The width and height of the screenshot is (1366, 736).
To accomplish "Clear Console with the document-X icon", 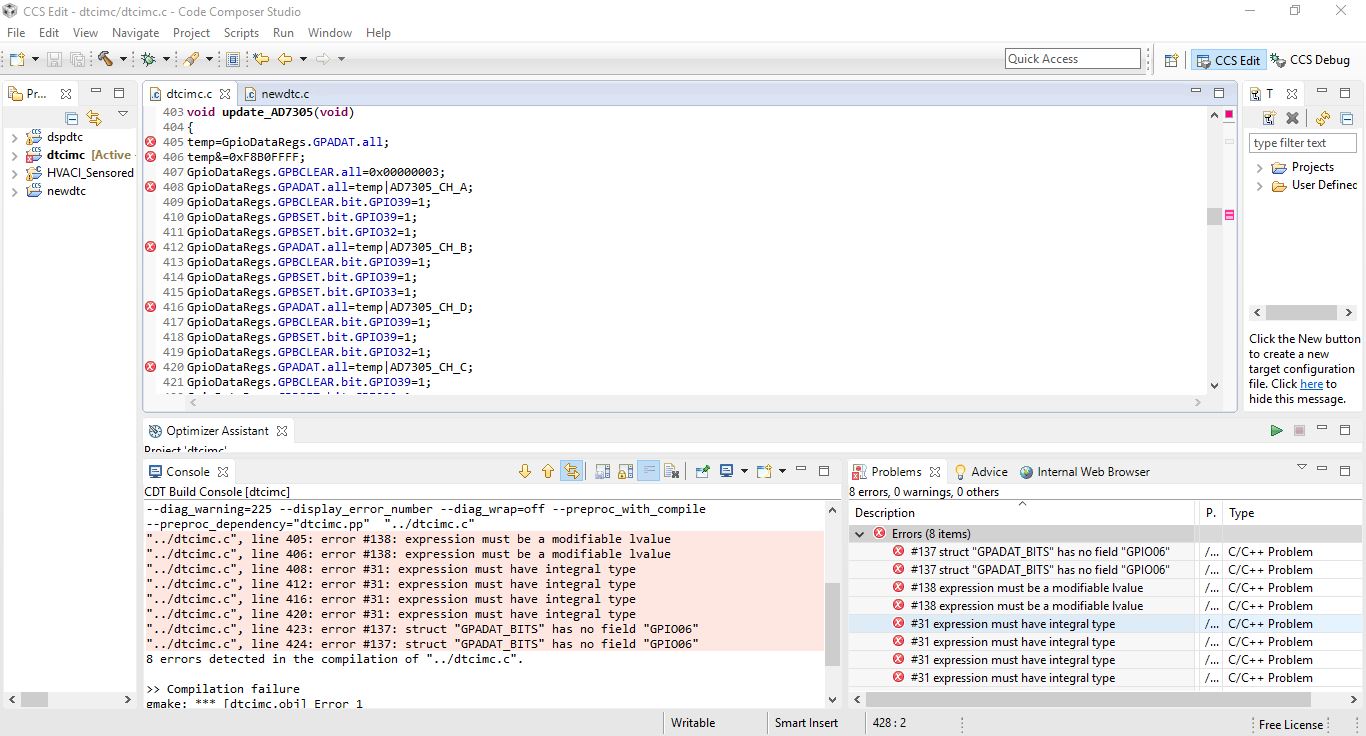I will point(671,471).
